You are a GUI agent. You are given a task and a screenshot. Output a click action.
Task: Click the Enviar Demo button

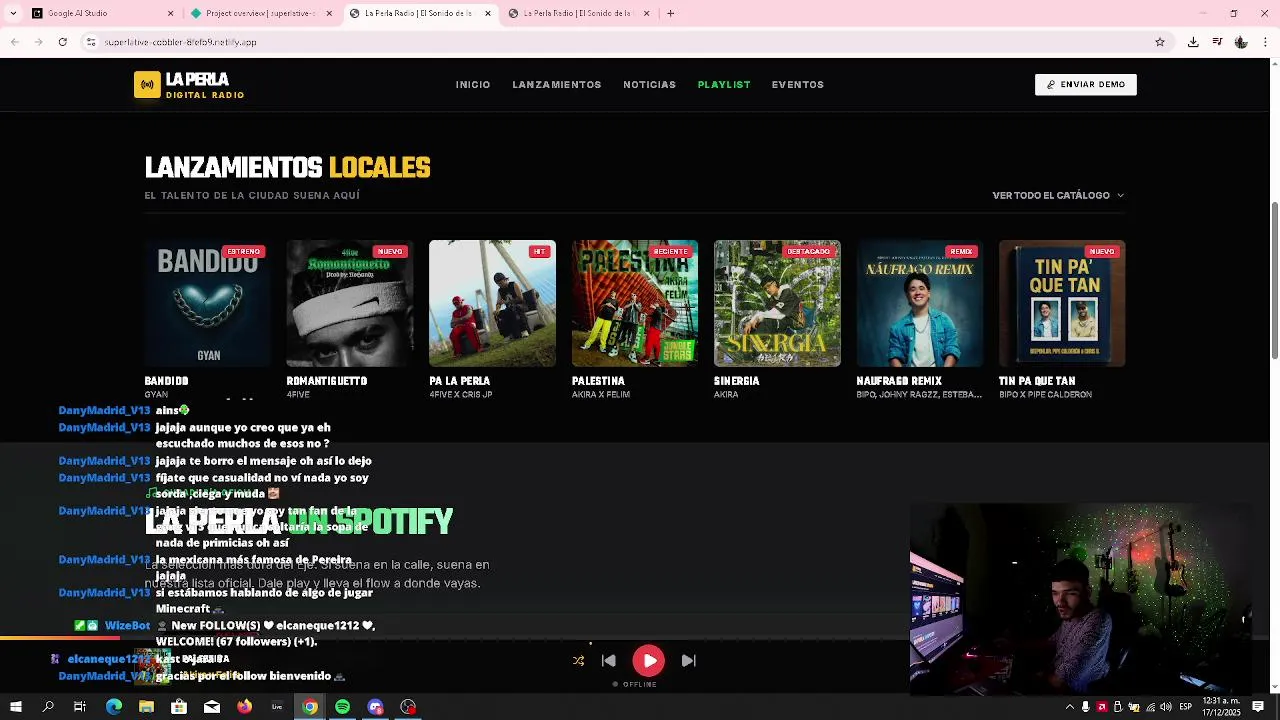click(x=1086, y=85)
